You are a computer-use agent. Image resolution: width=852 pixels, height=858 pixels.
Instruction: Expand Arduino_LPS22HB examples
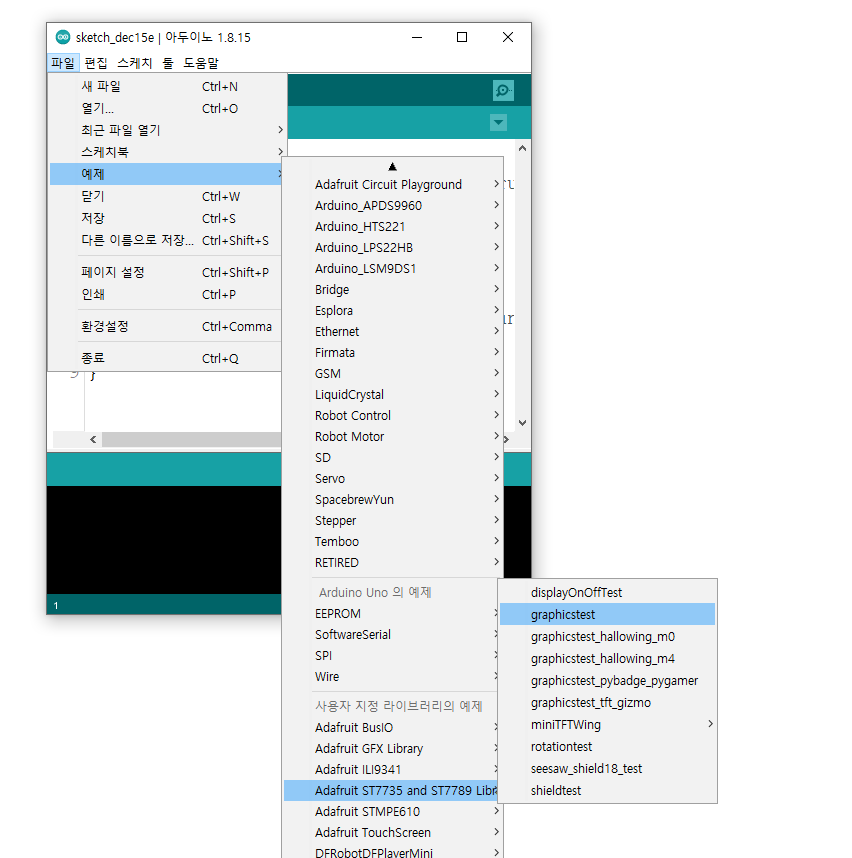click(393, 247)
